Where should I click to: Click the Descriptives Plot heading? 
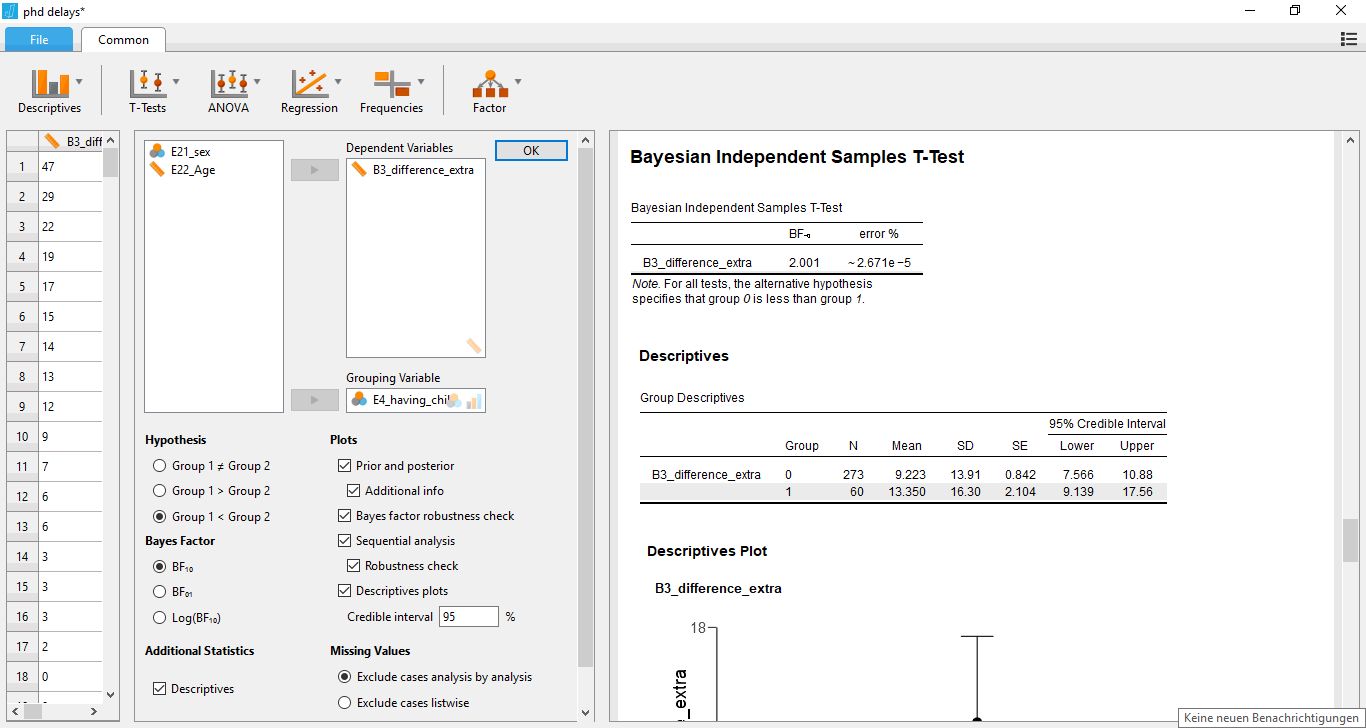click(x=707, y=551)
